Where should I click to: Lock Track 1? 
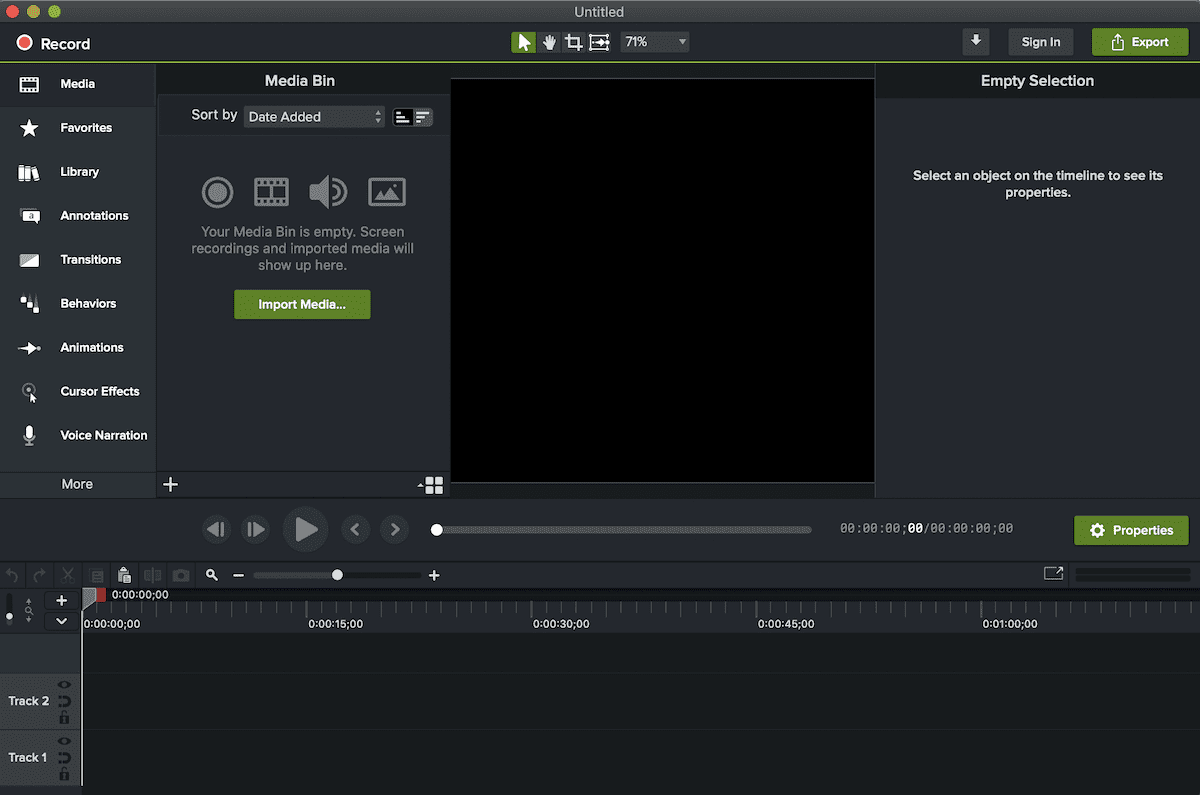pyautogui.click(x=64, y=773)
